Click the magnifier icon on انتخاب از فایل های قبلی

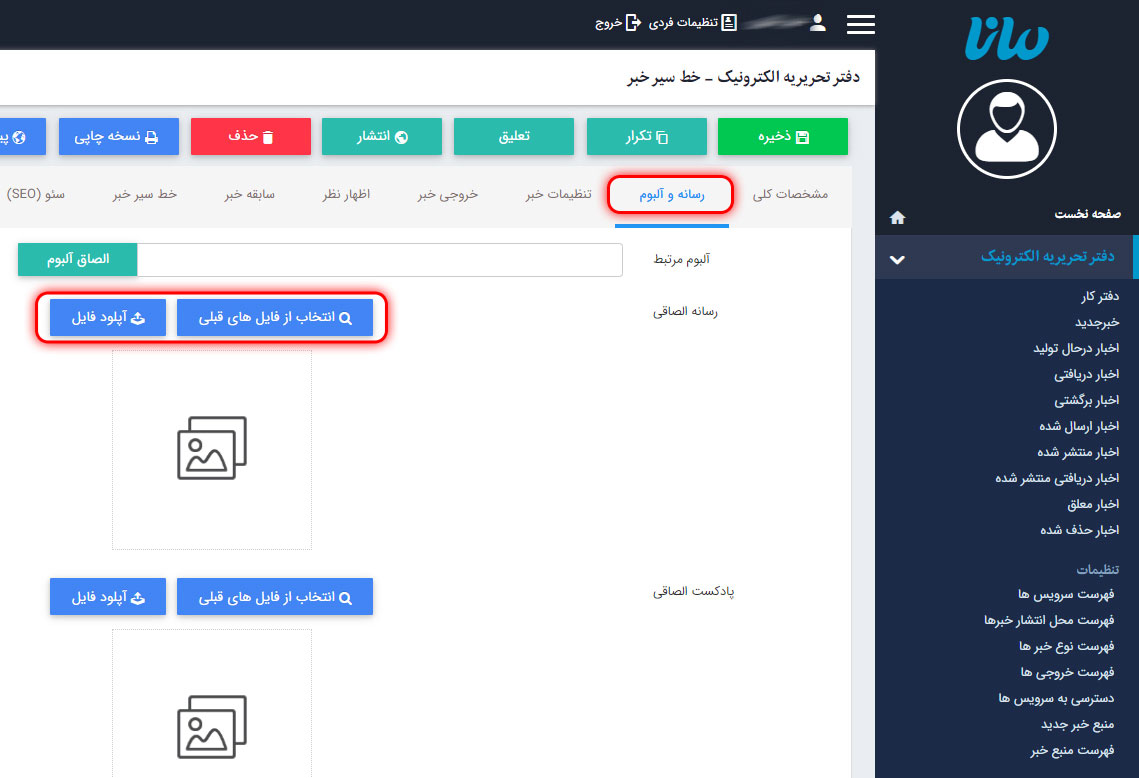click(x=344, y=317)
